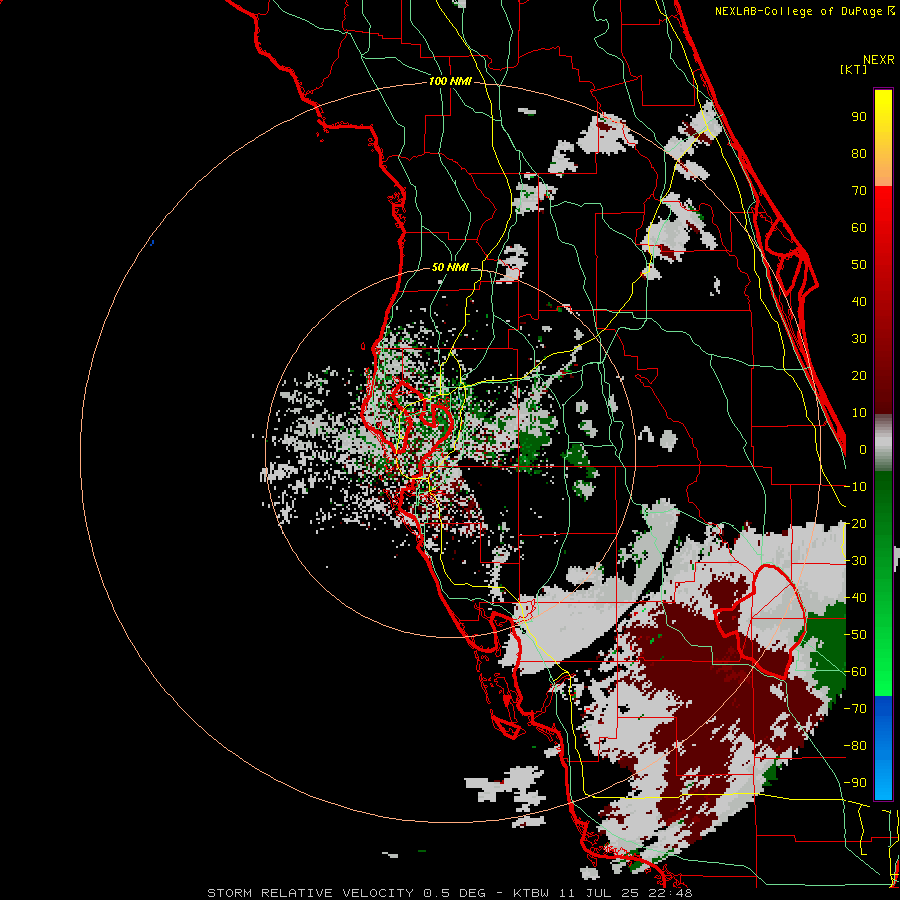The height and width of the screenshot is (900, 900).
Task: Click the 50 NMI range ring label
Action: coord(450,267)
